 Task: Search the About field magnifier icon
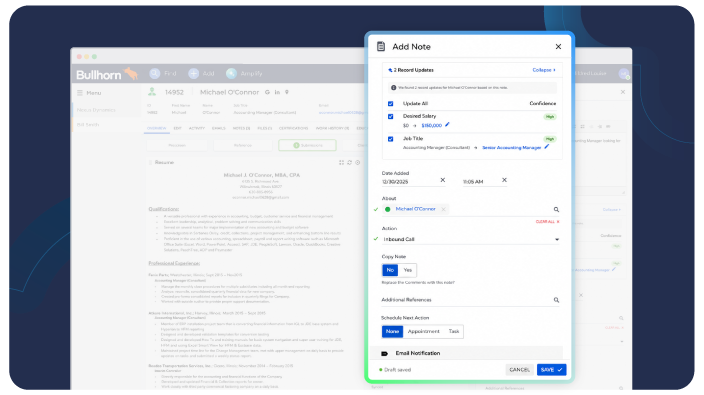coord(556,210)
